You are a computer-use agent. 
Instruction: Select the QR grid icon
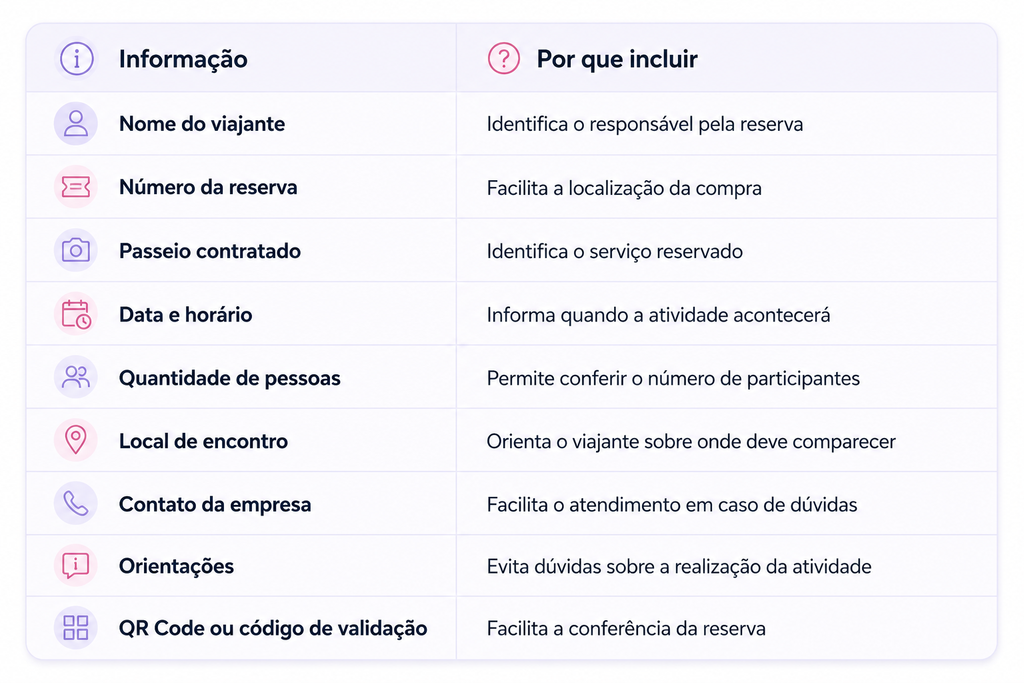[76, 627]
